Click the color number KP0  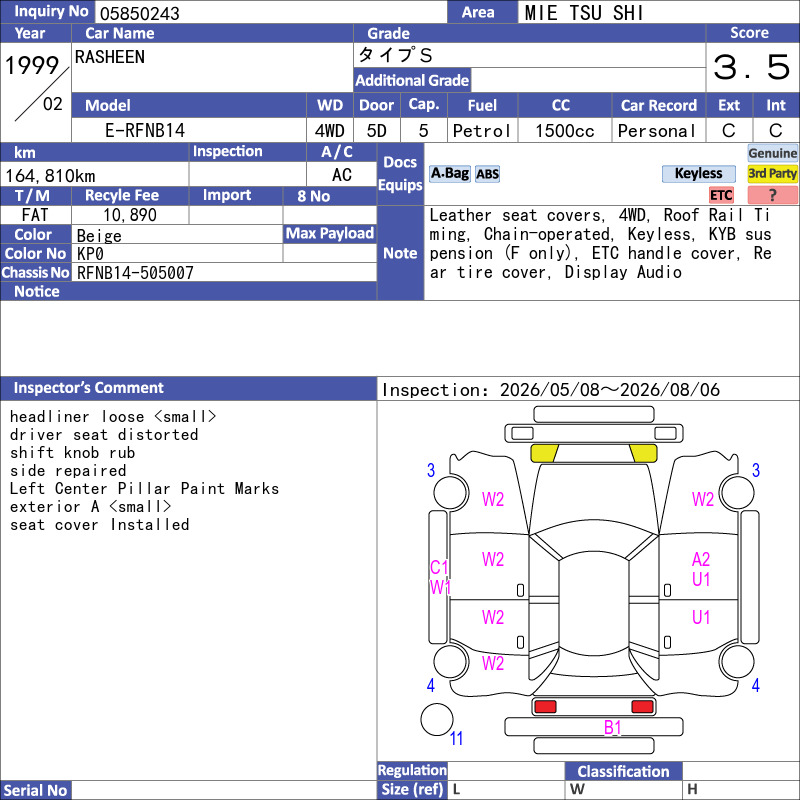[90, 254]
